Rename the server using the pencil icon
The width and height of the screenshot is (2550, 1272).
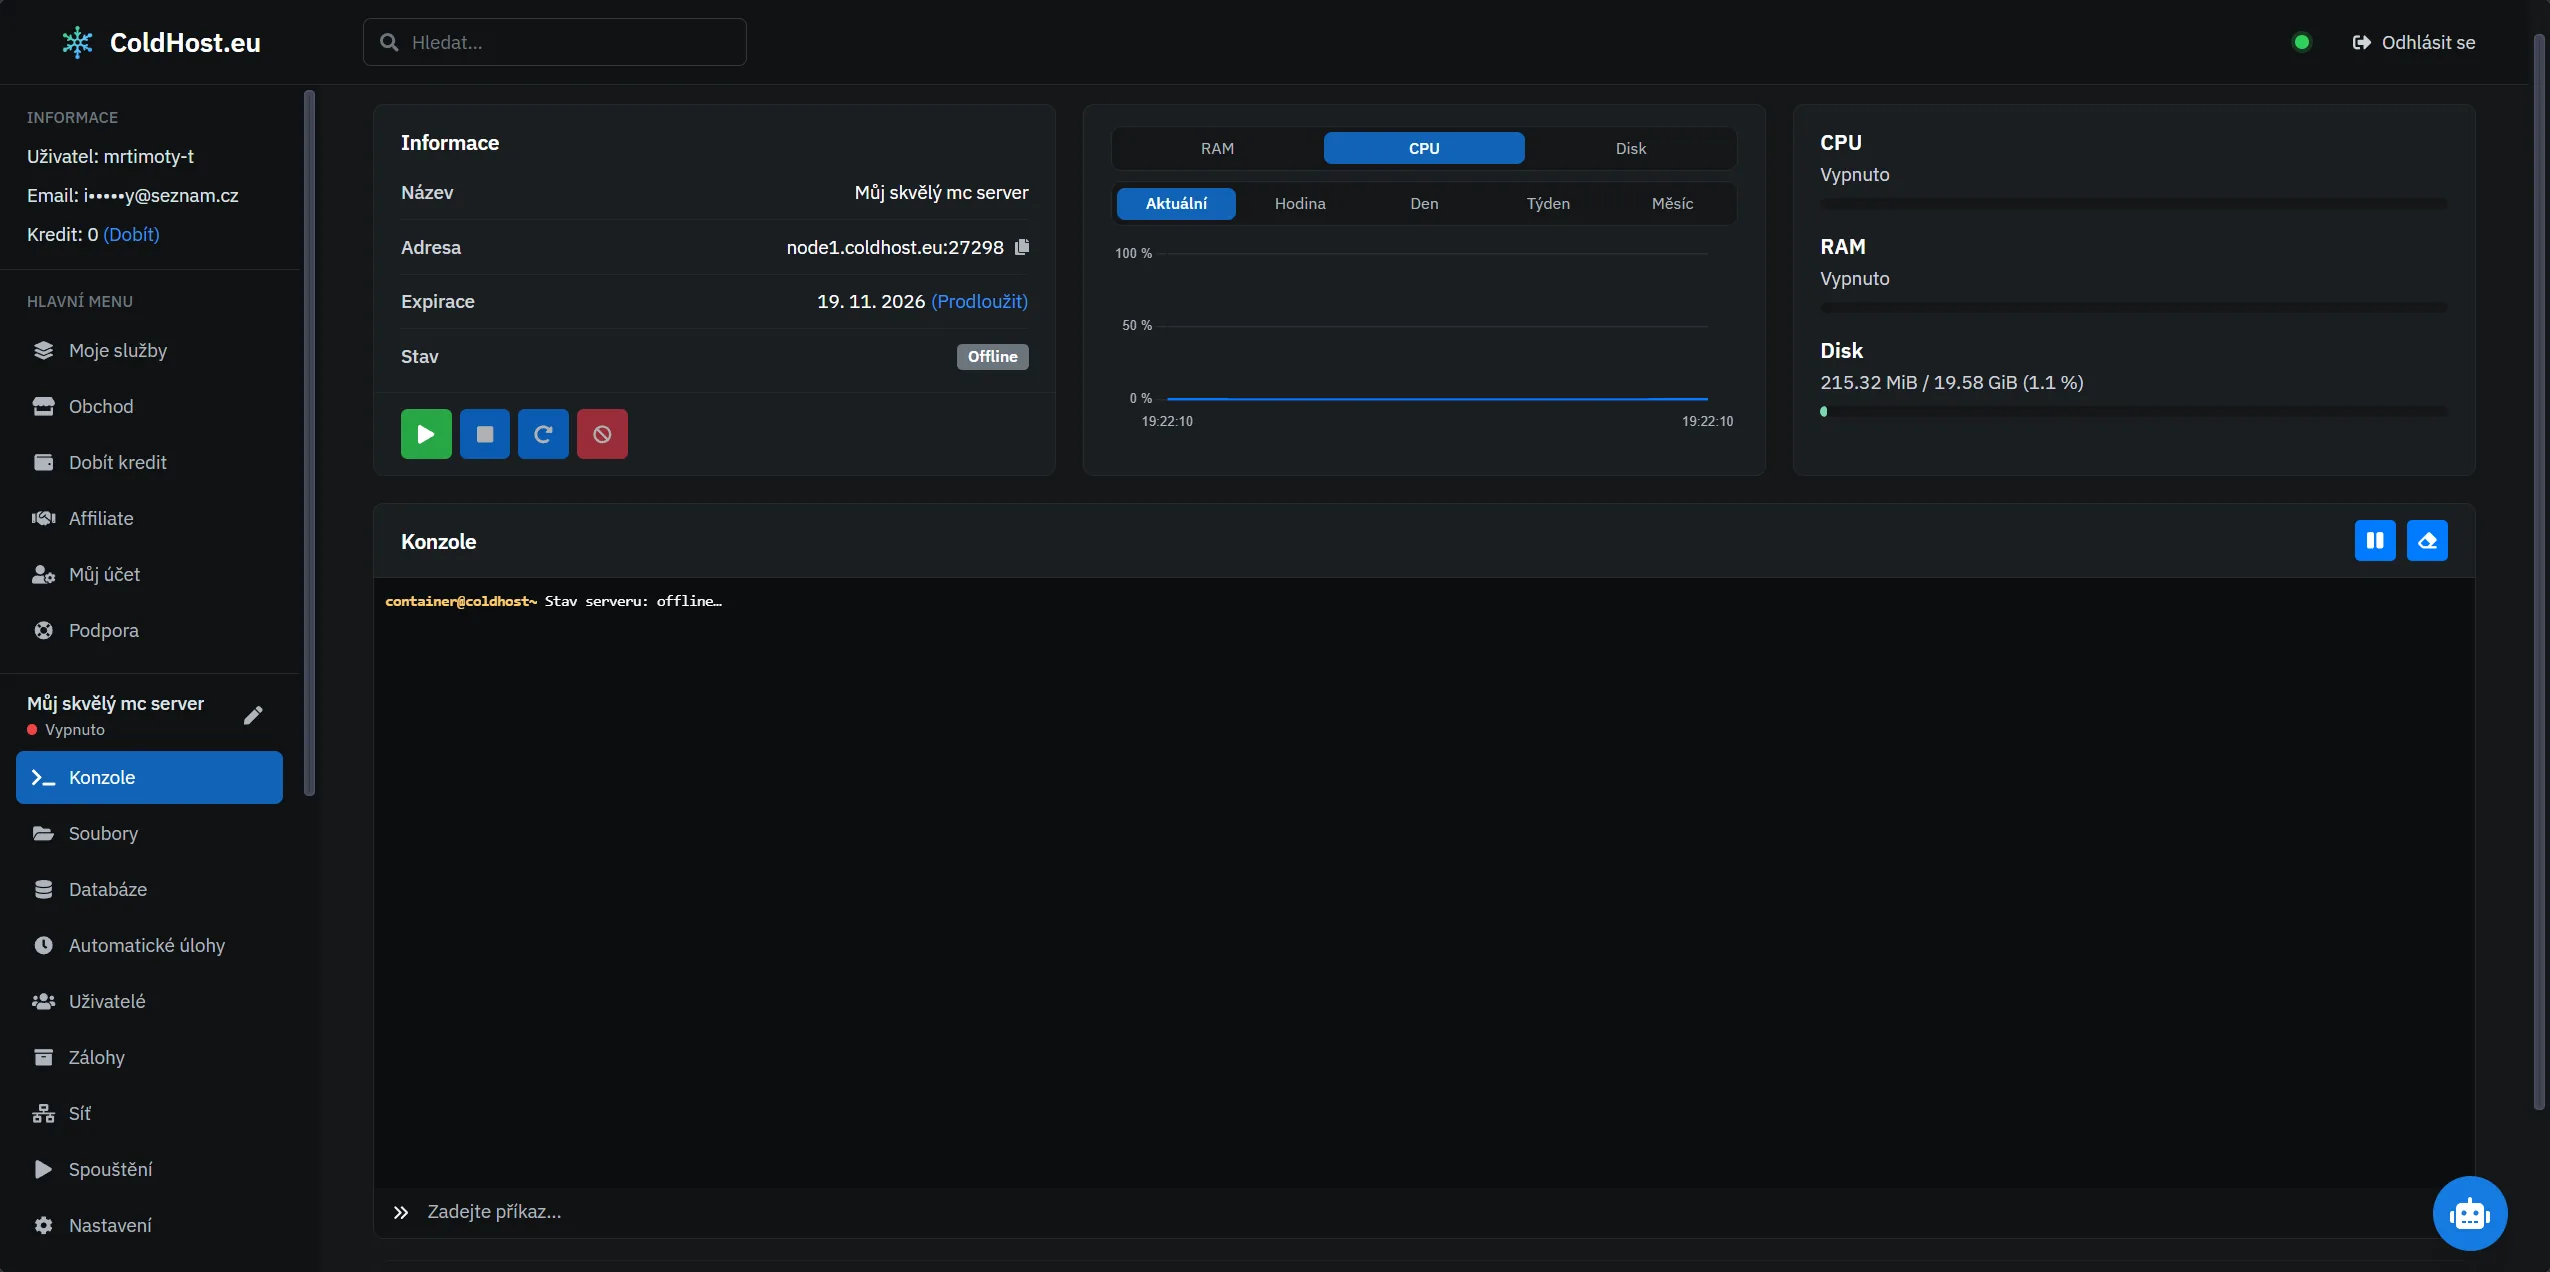(253, 715)
